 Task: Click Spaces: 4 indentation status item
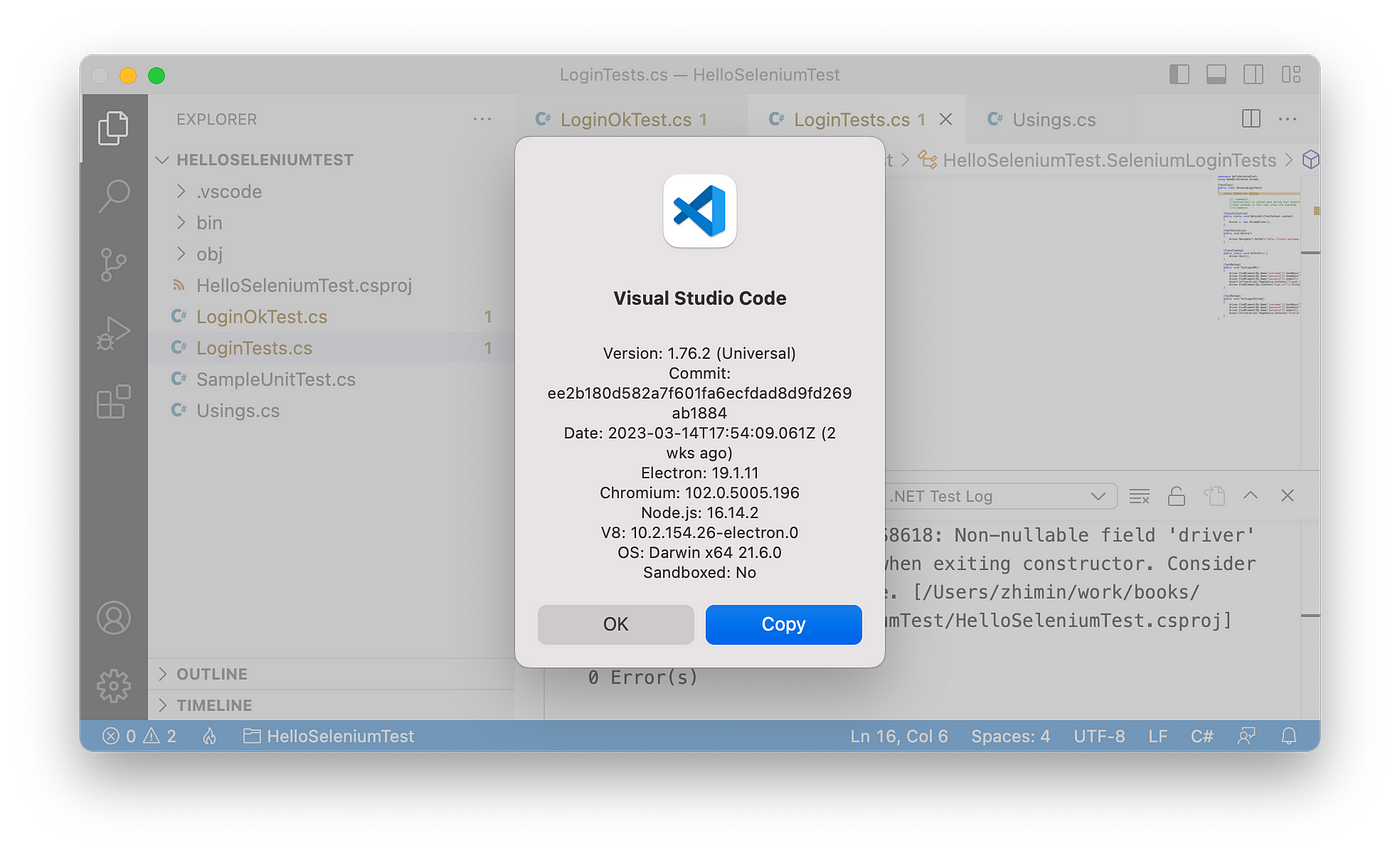(x=1011, y=736)
